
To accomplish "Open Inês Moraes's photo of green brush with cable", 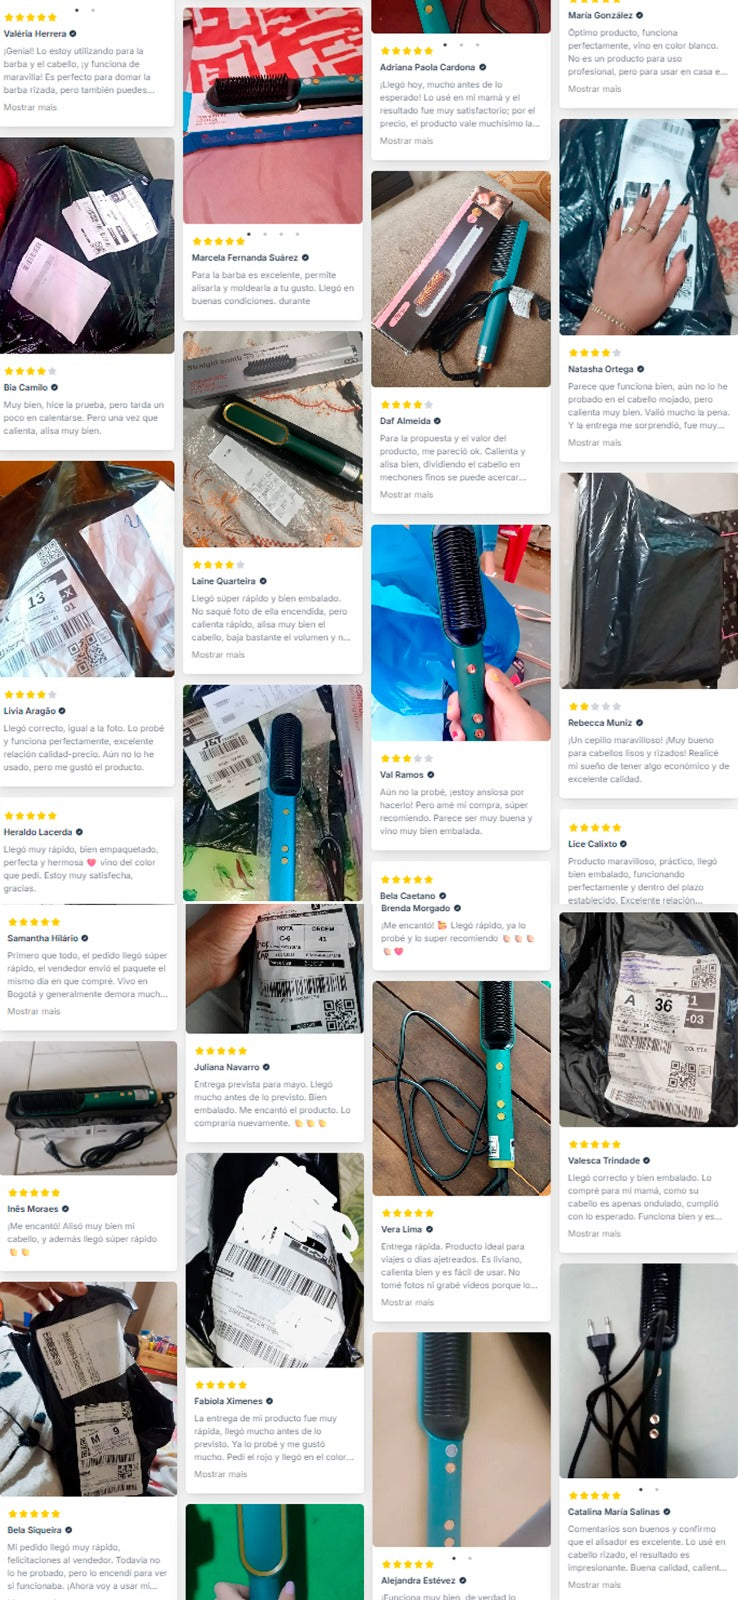I will pyautogui.click(x=88, y=1108).
